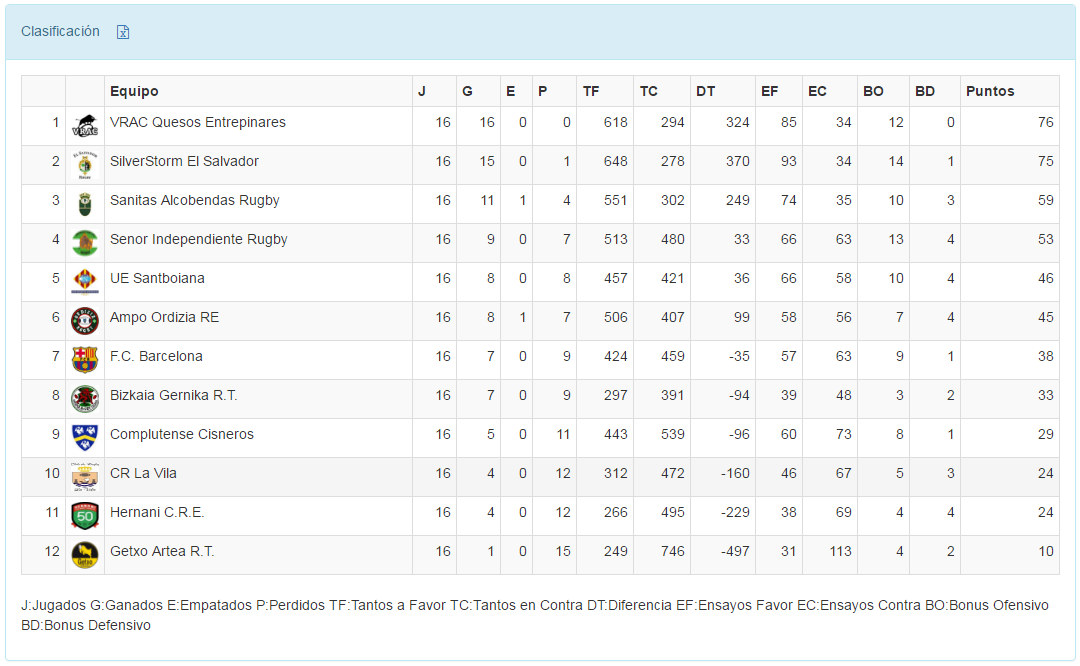Click the Hernani C.R.E. logo
1080x666 pixels.
point(85,516)
